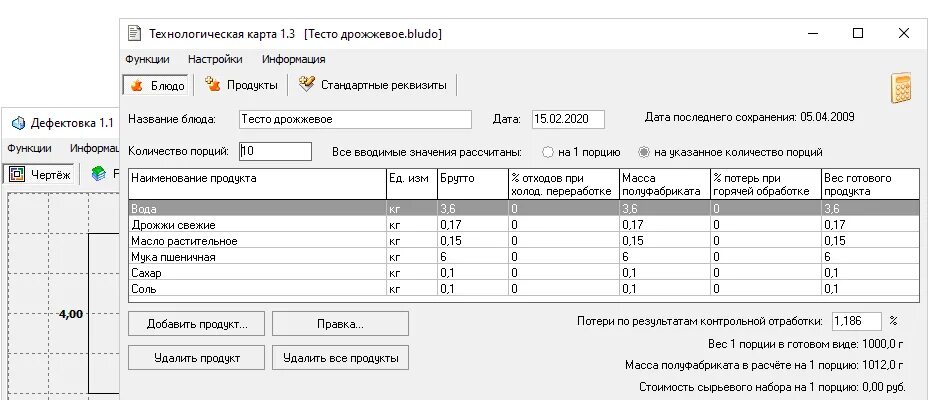Switch to the Блюдо tab
930x400 pixels.
click(x=156, y=85)
